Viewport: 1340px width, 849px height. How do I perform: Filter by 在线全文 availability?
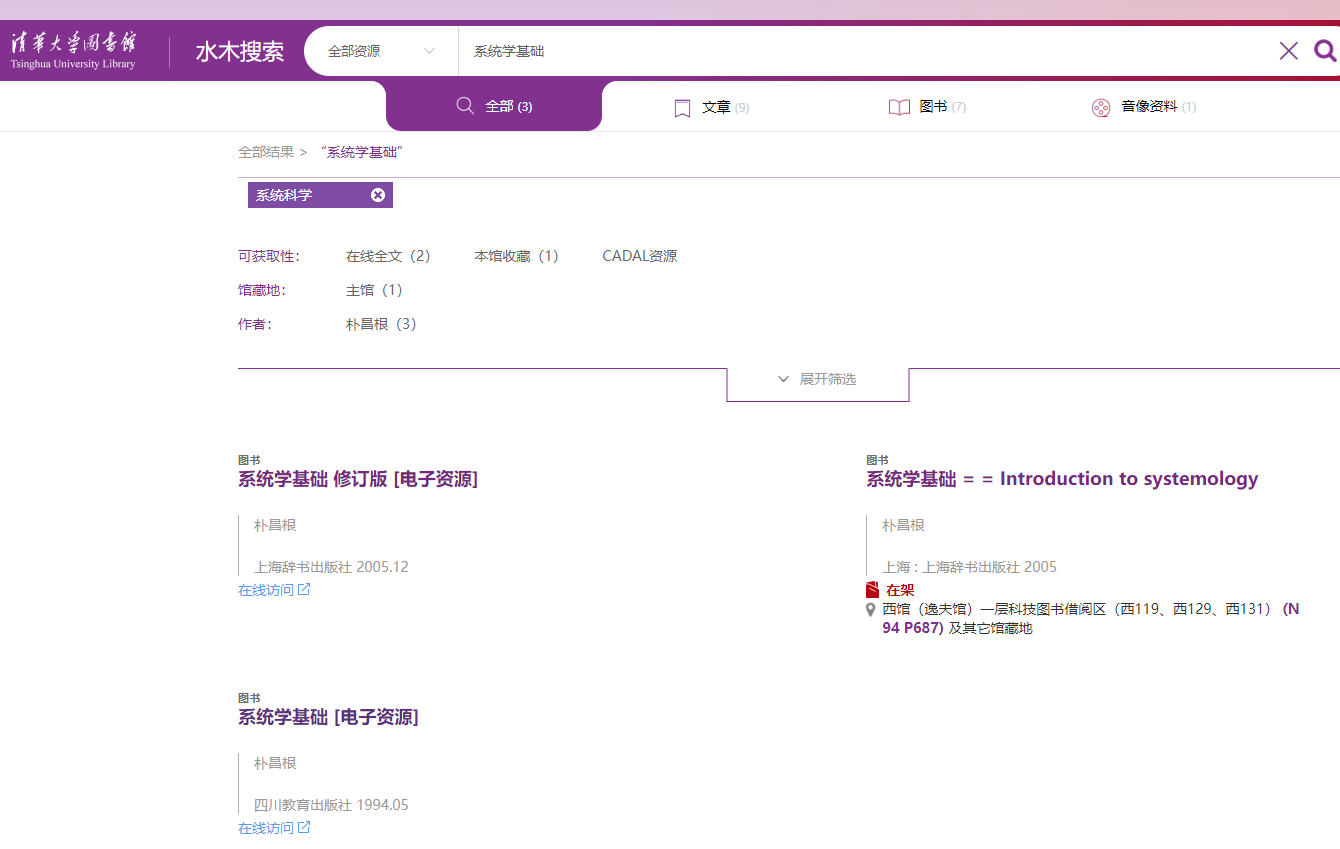pyautogui.click(x=388, y=256)
